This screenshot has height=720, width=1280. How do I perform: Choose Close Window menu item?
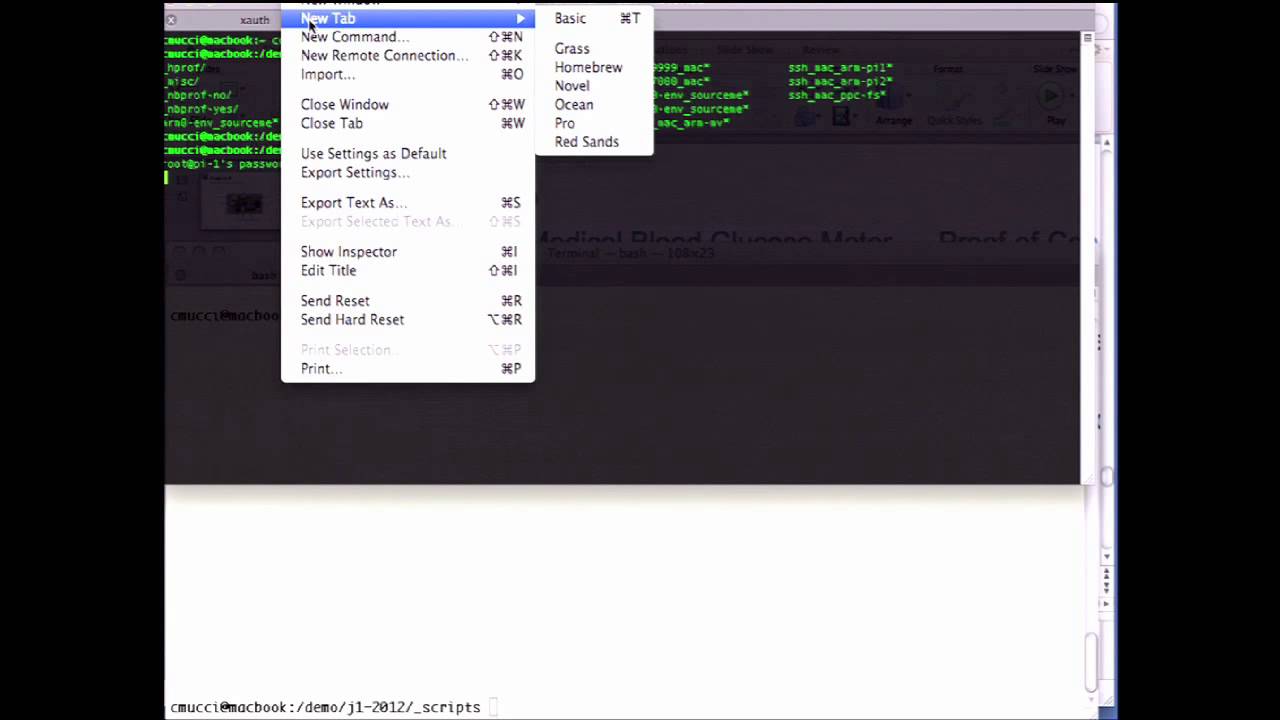[408, 105]
